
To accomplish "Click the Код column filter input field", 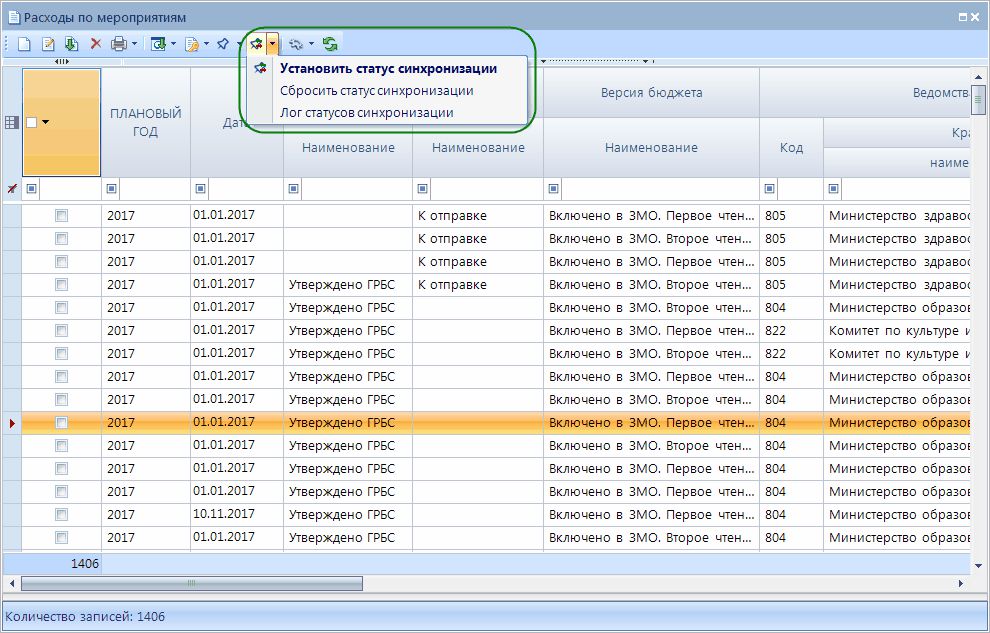I will (798, 189).
